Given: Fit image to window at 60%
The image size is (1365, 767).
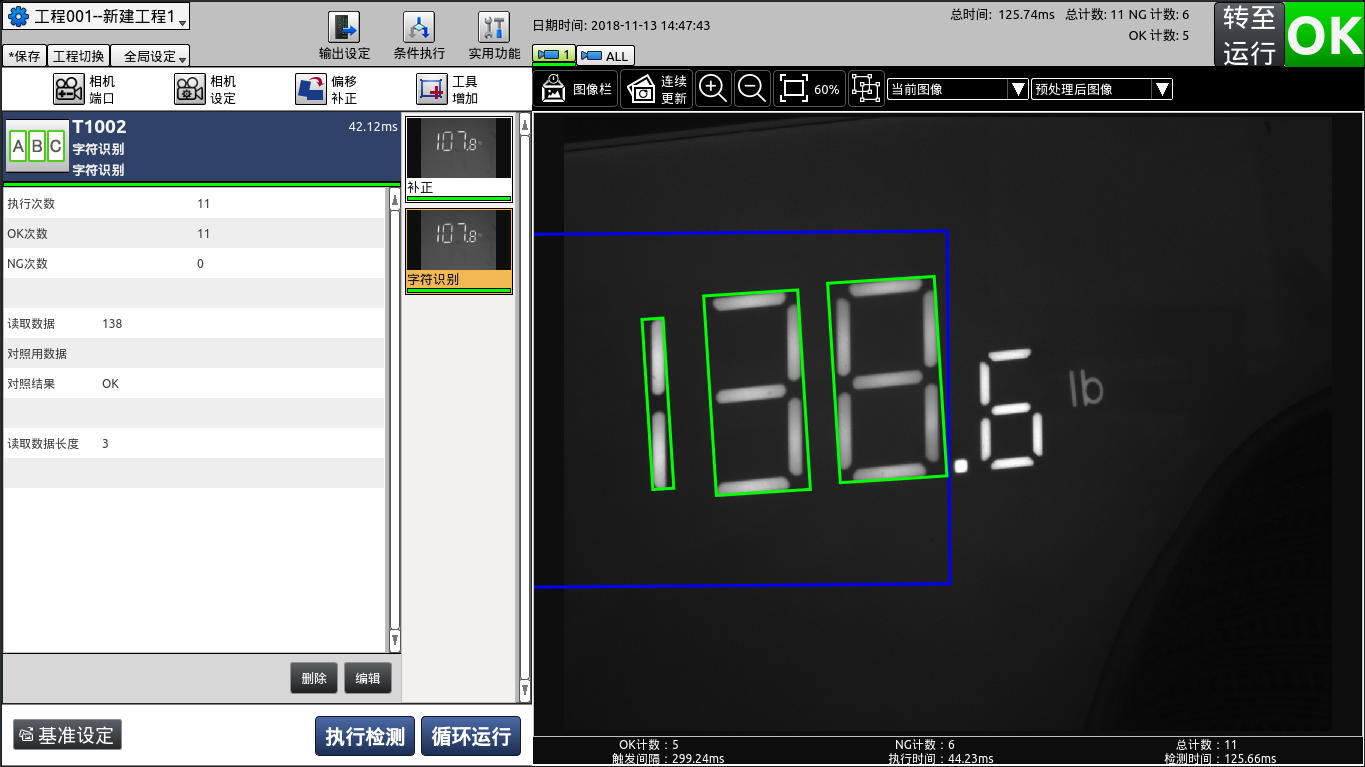Looking at the screenshot, I should tap(809, 89).
